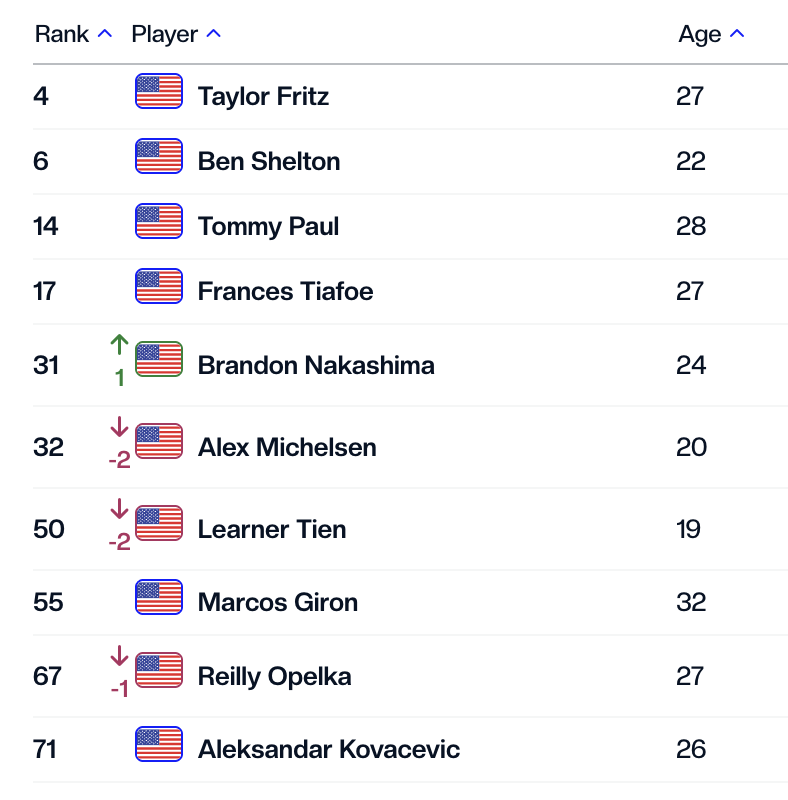Viewport: 788px width, 800px height.
Task: Open Taylor Fritz's player profile
Action: pyautogui.click(x=263, y=97)
